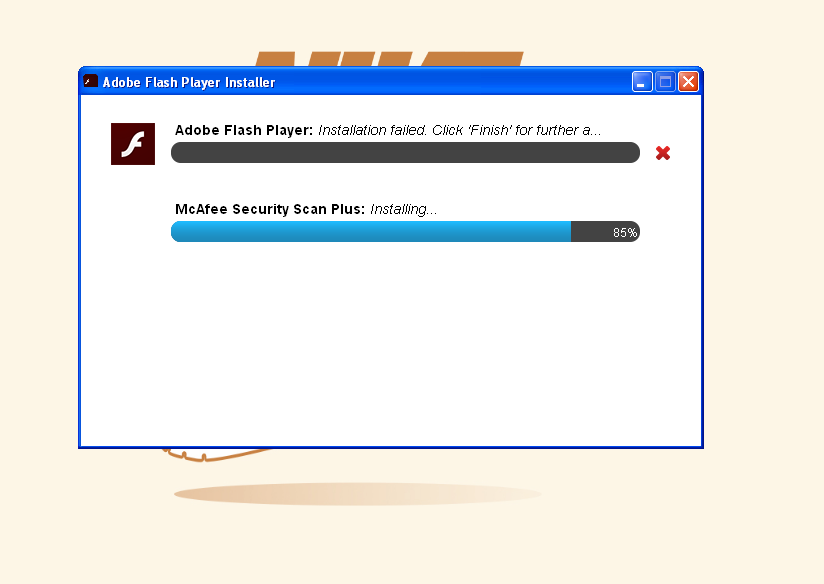
Task: Click the blue McAfee installation progress bar
Action: (x=405, y=232)
